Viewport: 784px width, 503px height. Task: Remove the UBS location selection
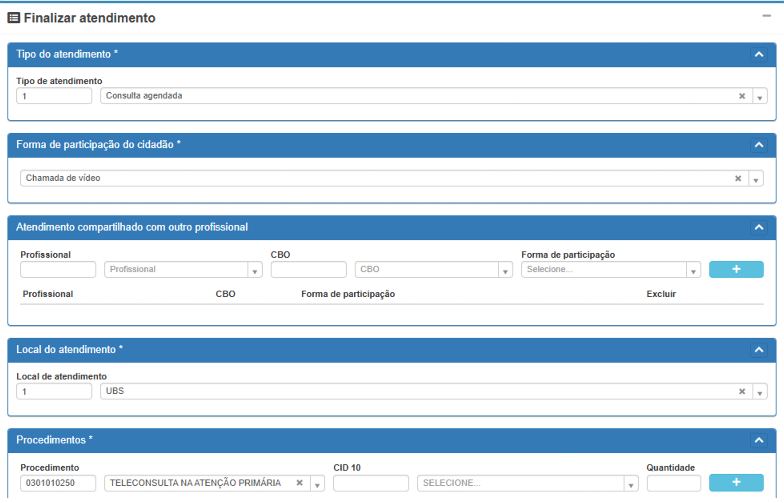[742, 392]
